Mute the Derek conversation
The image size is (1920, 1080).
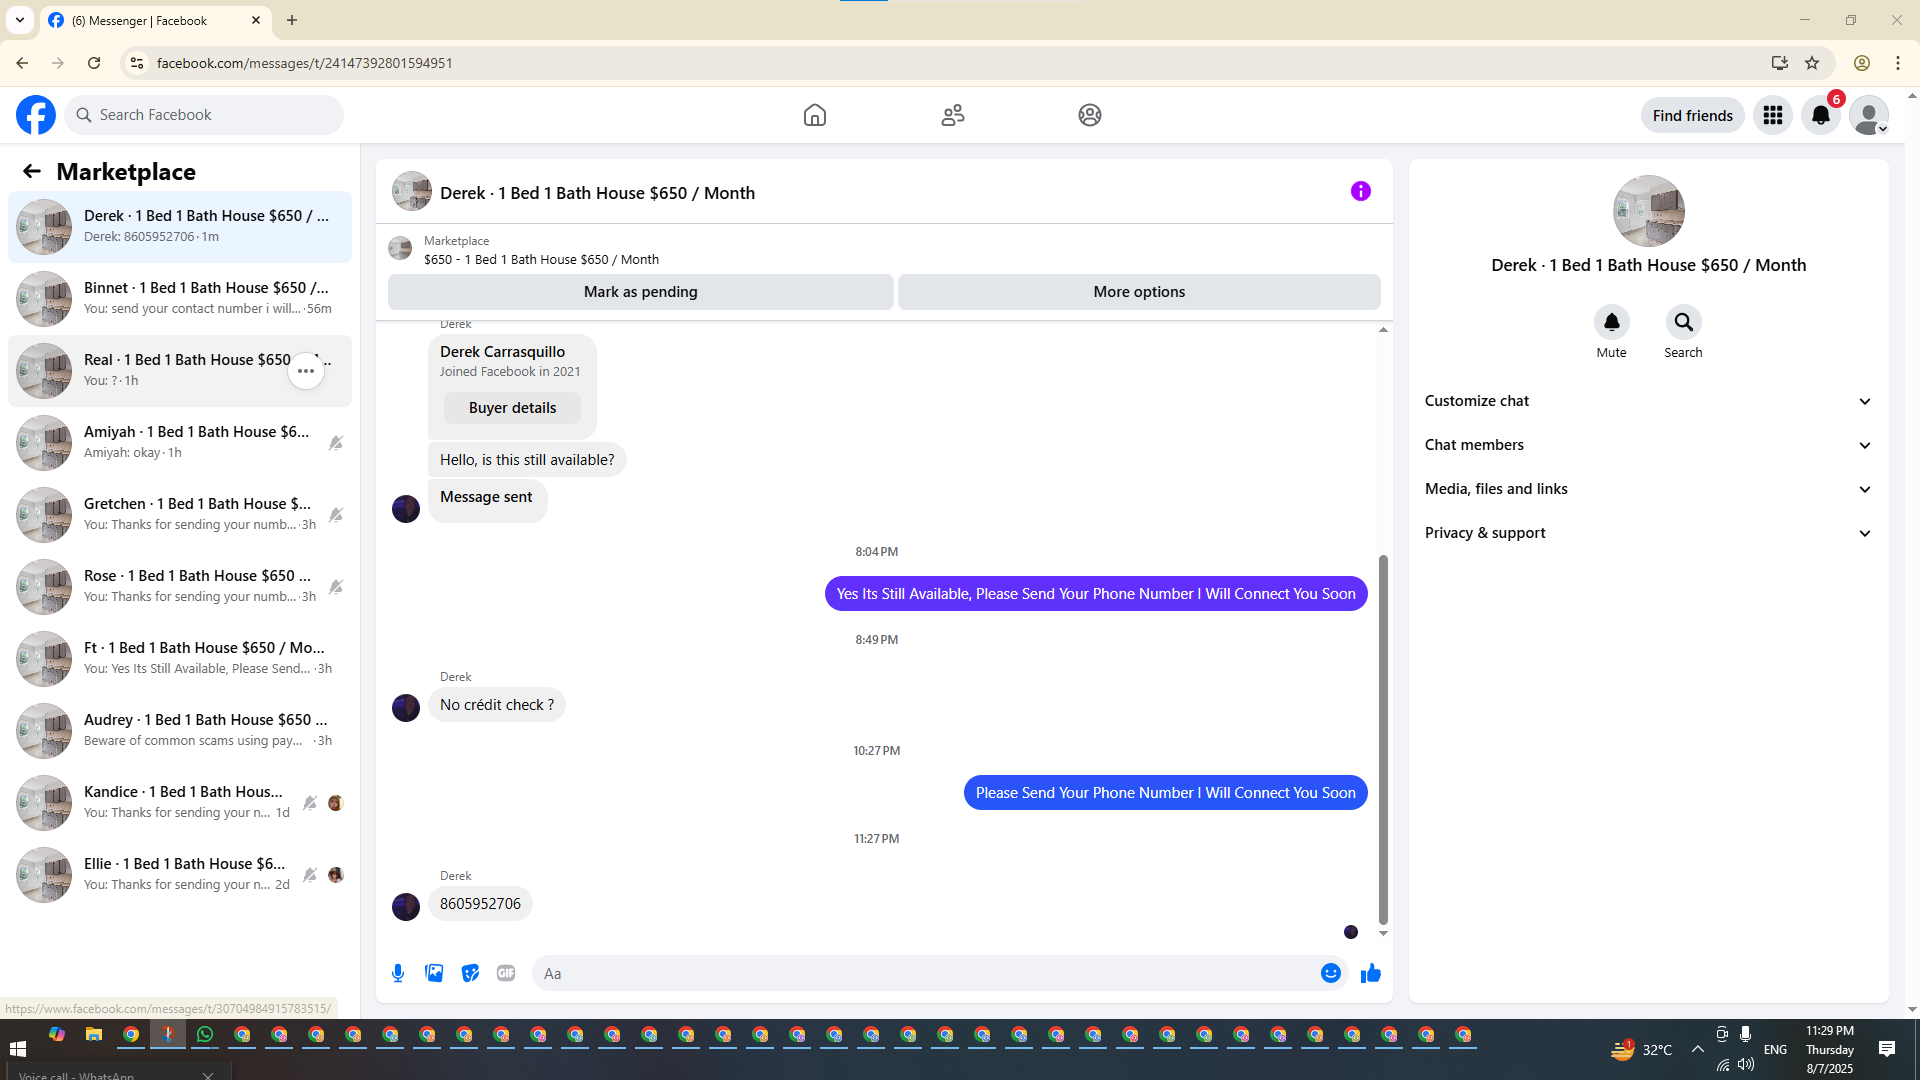(x=1611, y=323)
